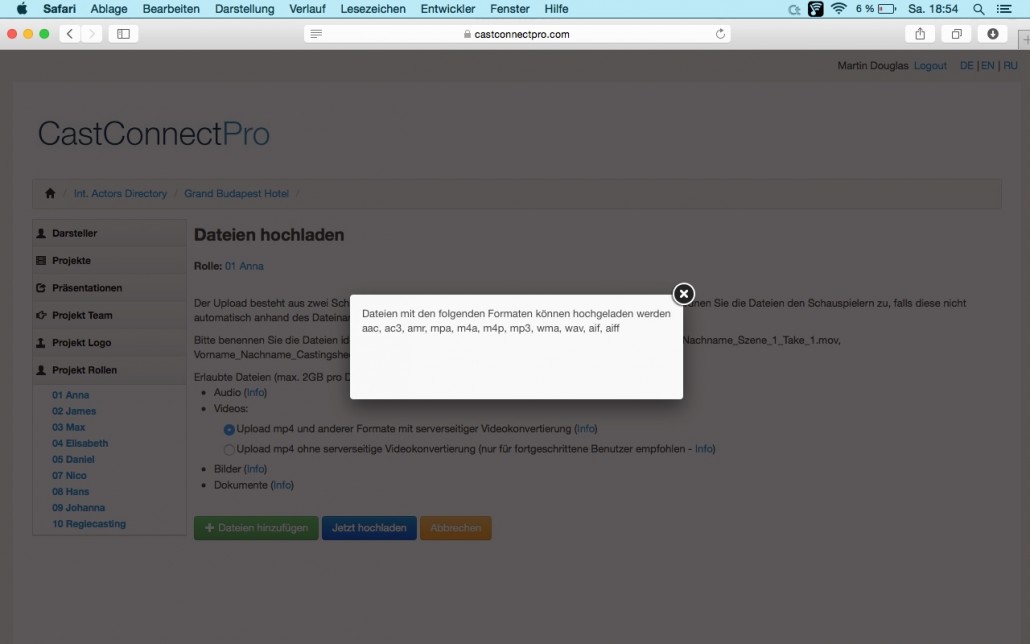This screenshot has width=1030, height=644.
Task: Switch language to RU
Action: (x=1010, y=66)
